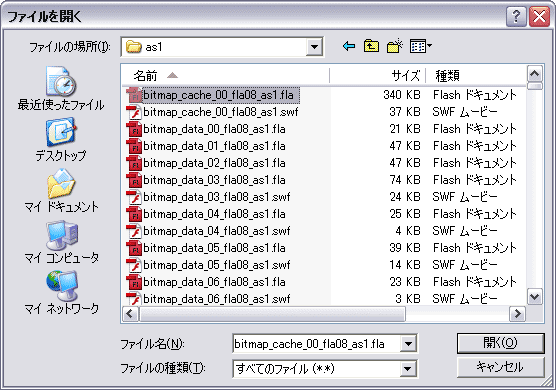The image size is (556, 390).
Task: Go back using the blue arrow icon
Action: tap(349, 46)
